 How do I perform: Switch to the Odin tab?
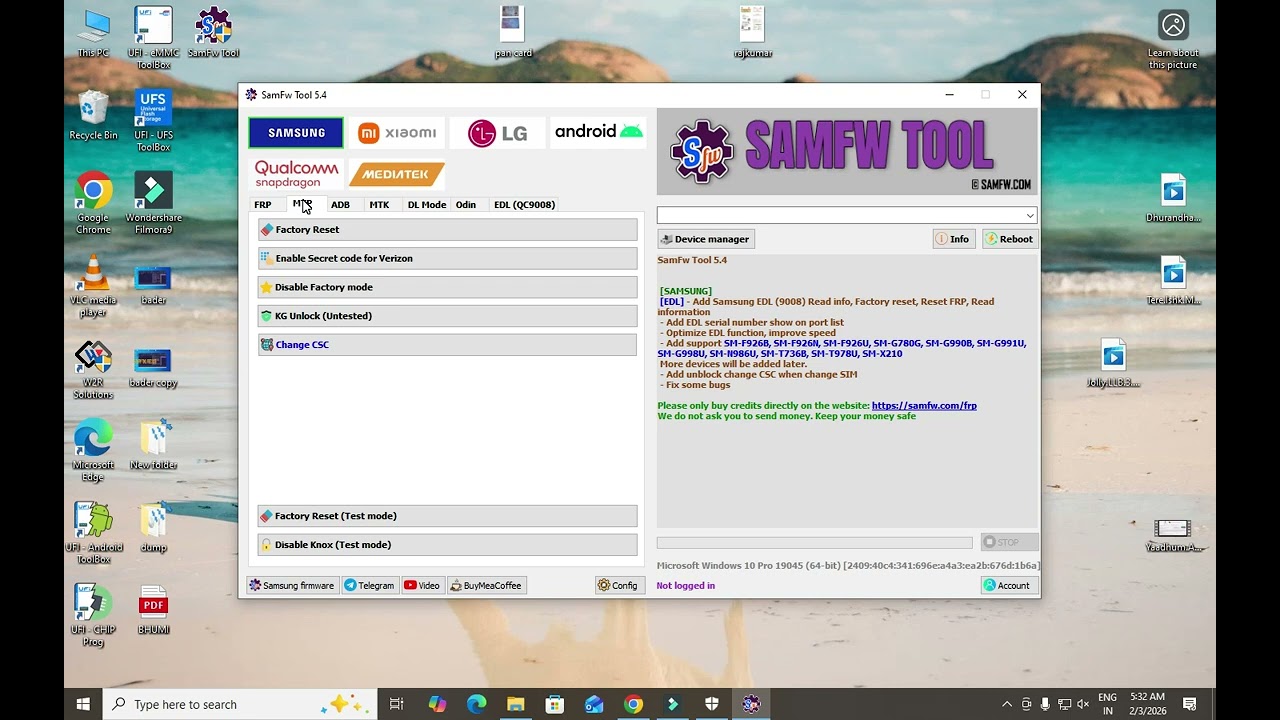[466, 204]
